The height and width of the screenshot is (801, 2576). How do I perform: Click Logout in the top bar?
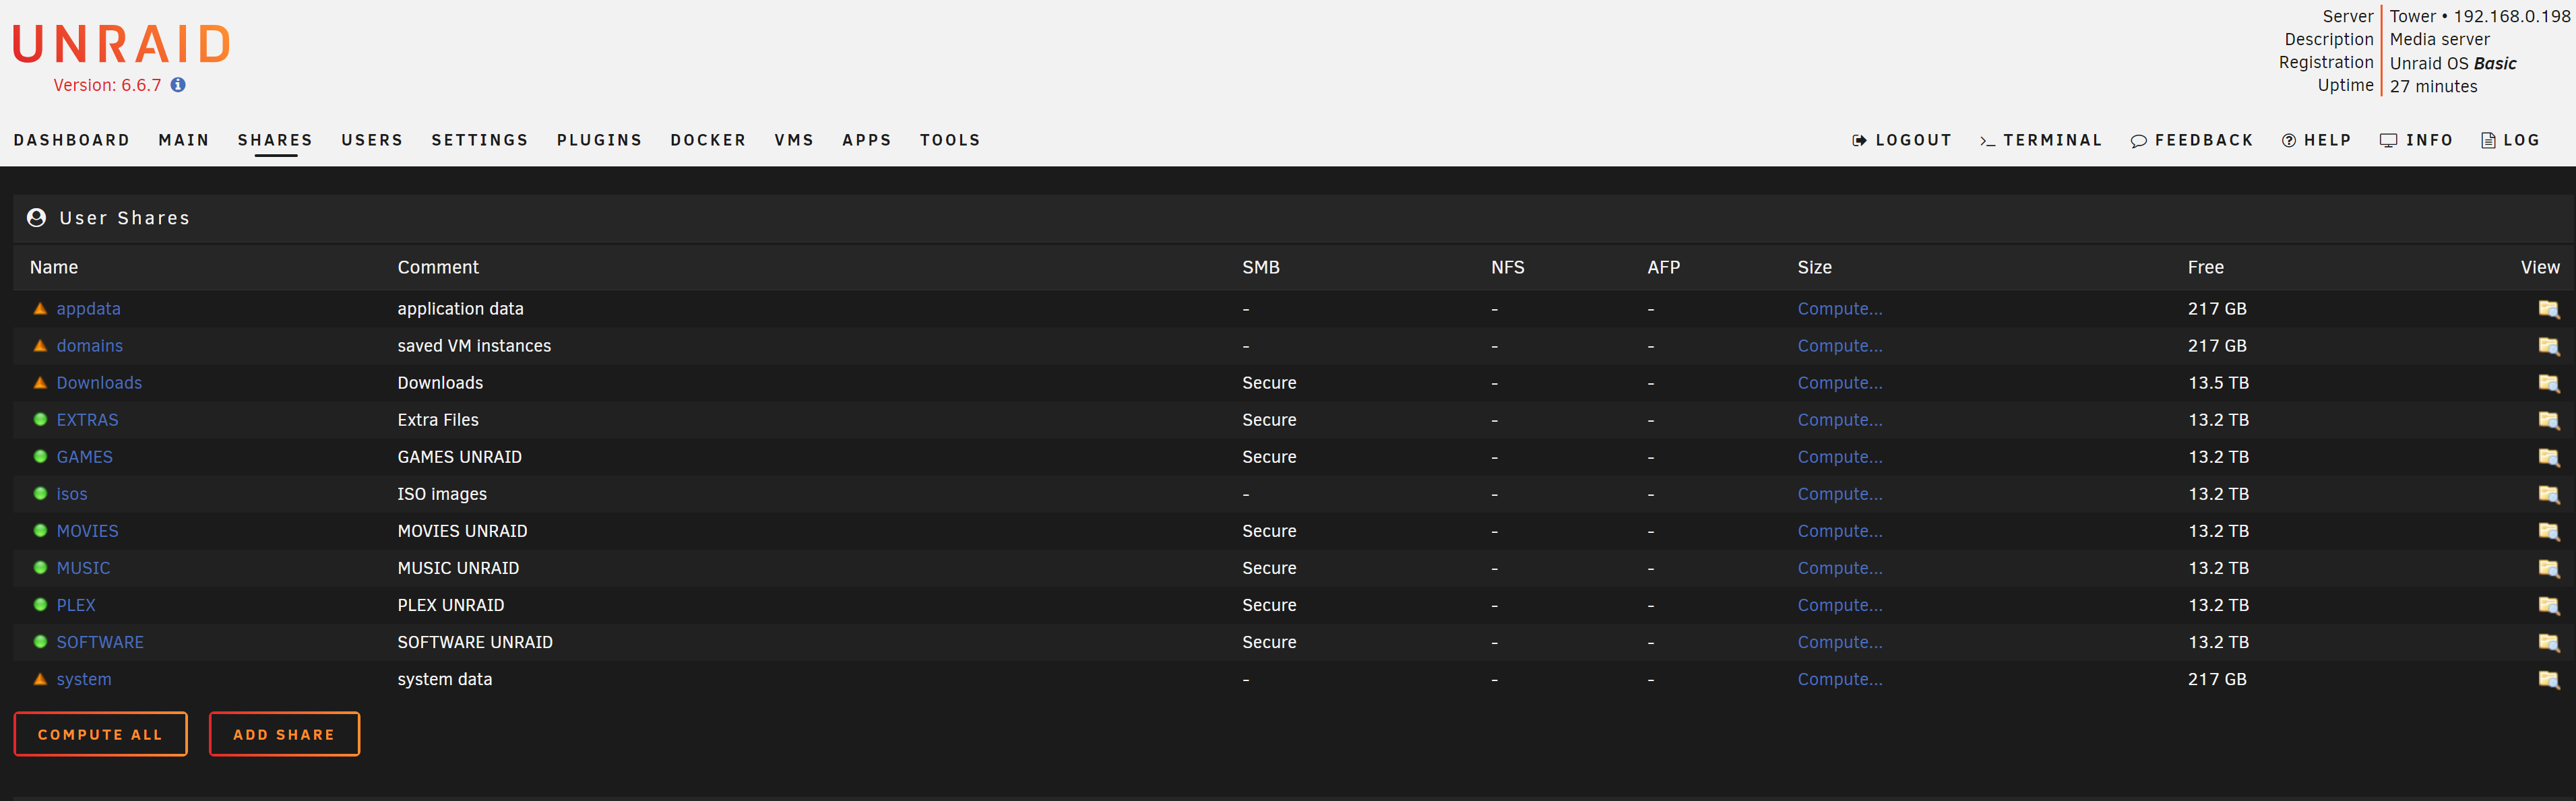click(1901, 140)
